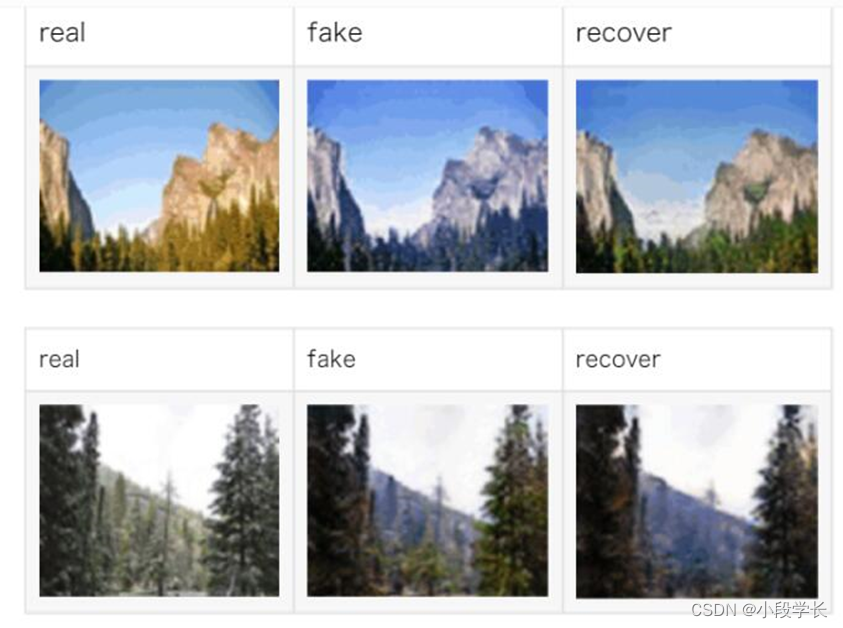Click the 'real' header in the top table
The image size is (843, 628).
[62, 33]
